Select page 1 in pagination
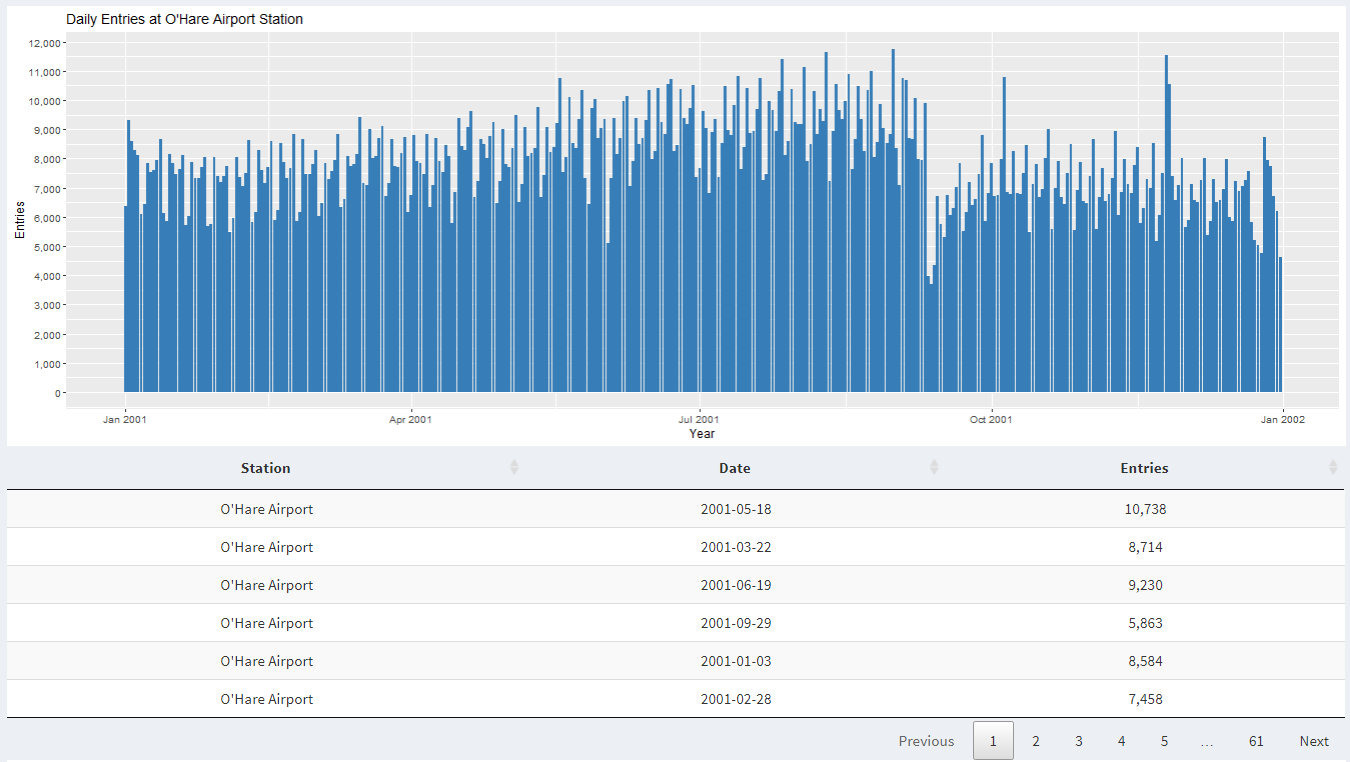The width and height of the screenshot is (1350, 762). point(993,741)
